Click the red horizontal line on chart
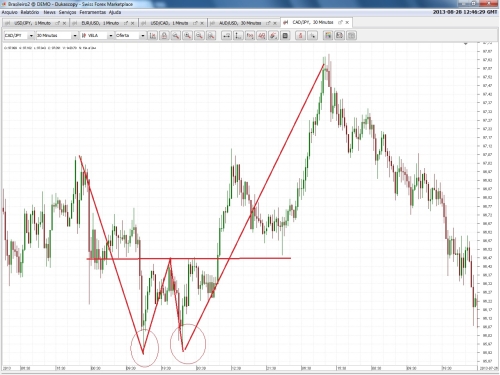This screenshot has height=375, width=500. click(188, 258)
